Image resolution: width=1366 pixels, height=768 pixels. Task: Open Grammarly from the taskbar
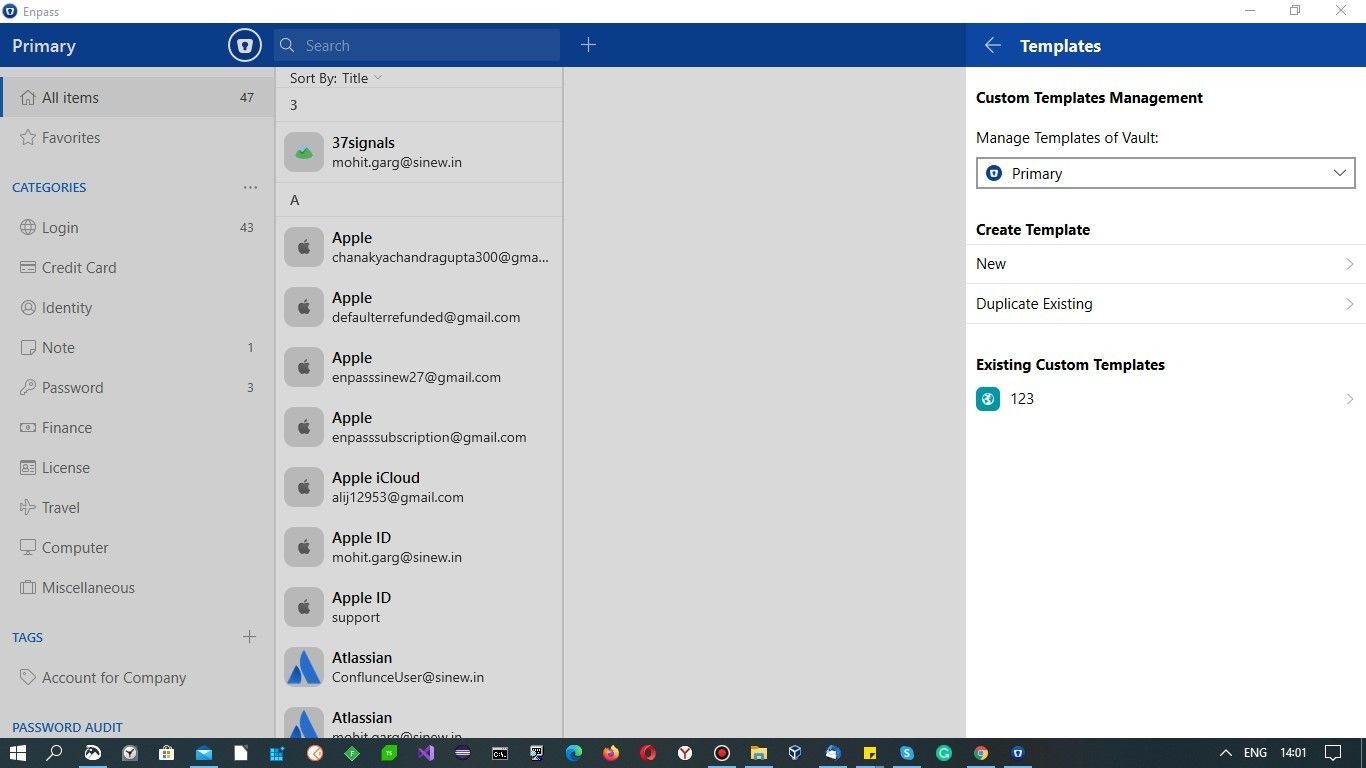coord(944,753)
